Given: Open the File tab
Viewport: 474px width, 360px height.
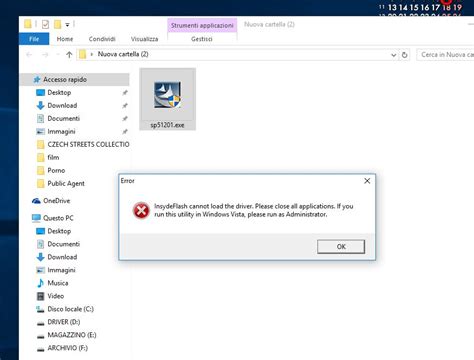Looking at the screenshot, I should click(x=34, y=39).
